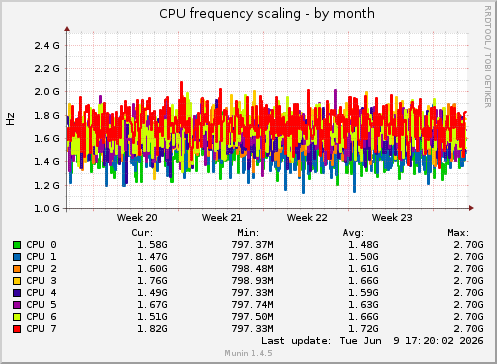
Task: Click the '1.6 G' y-axis label
Action: [47, 138]
